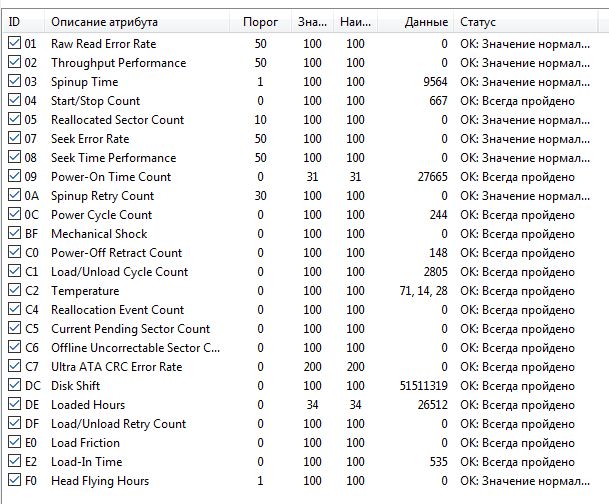This screenshot has height=504, width=609.
Task: Toggle Load-In Time checkbox
Action: click(x=14, y=461)
